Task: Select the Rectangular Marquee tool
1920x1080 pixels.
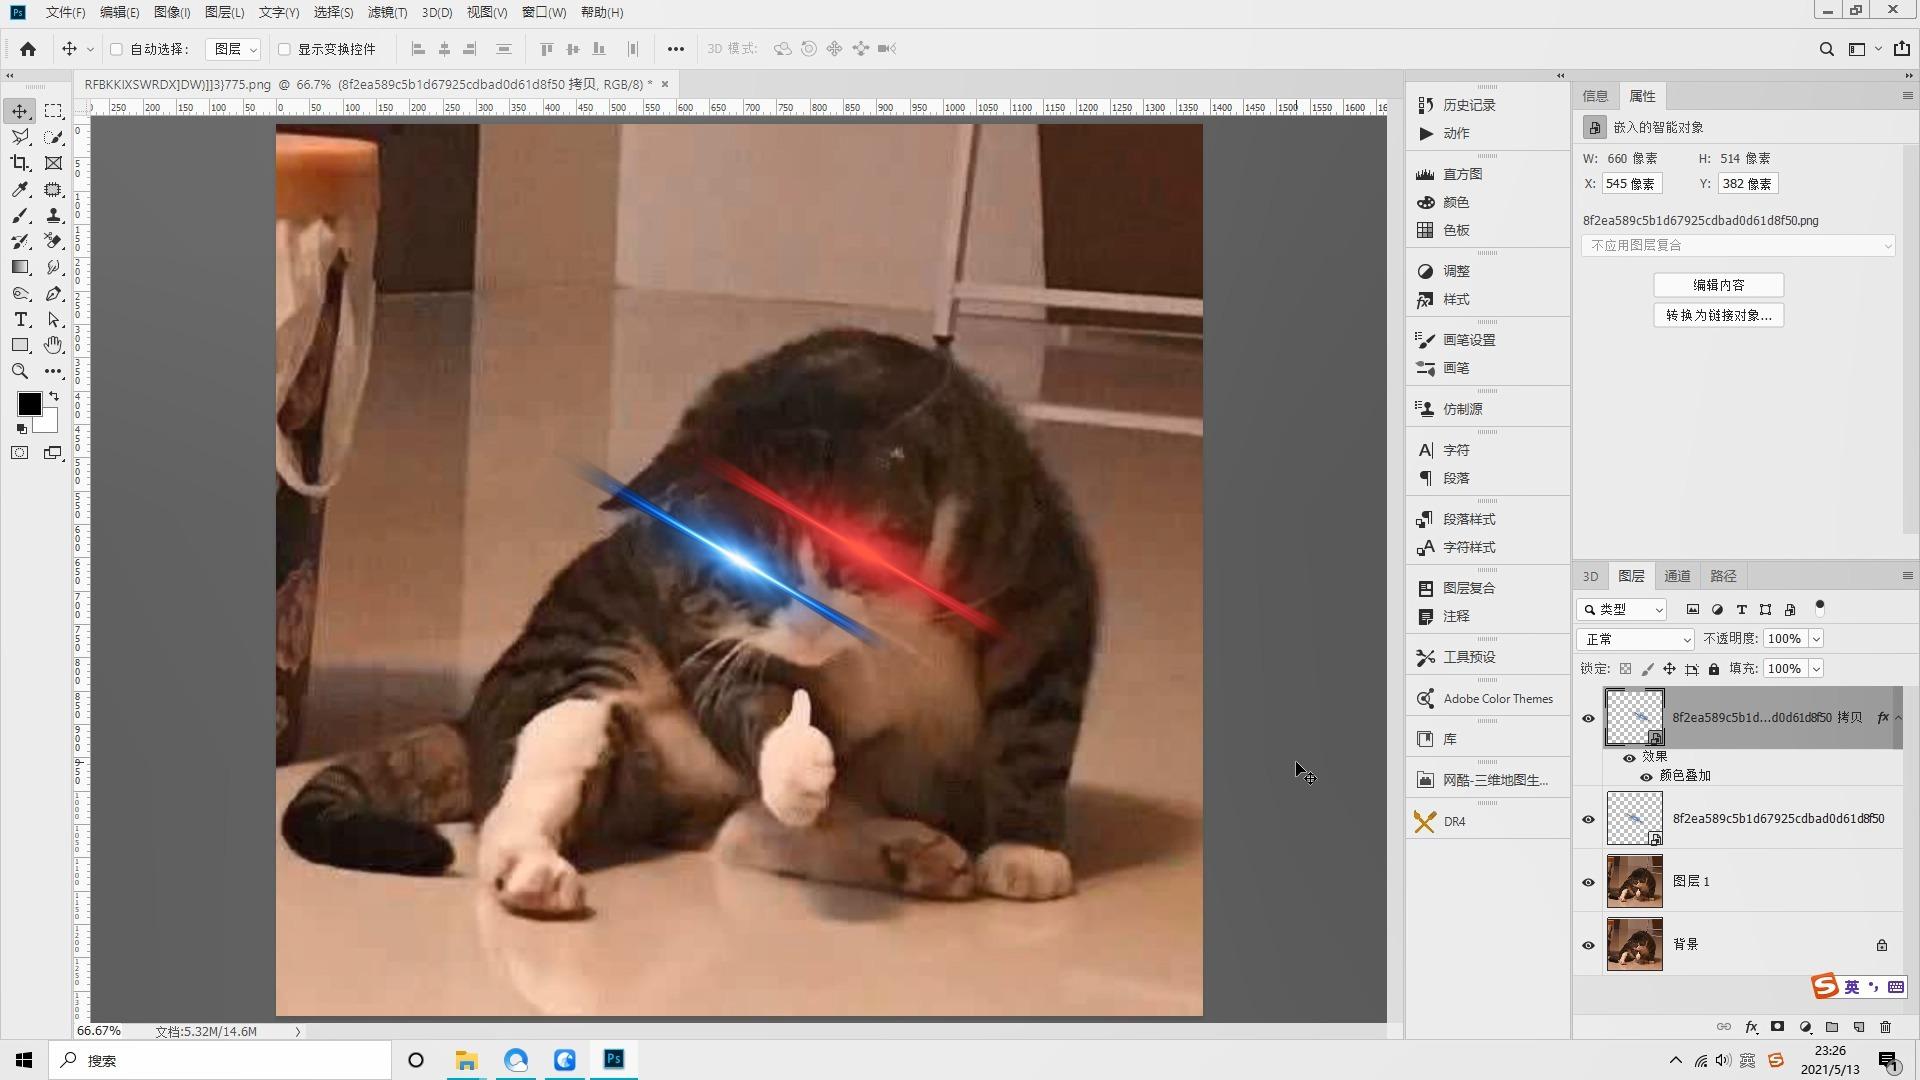Action: [53, 111]
